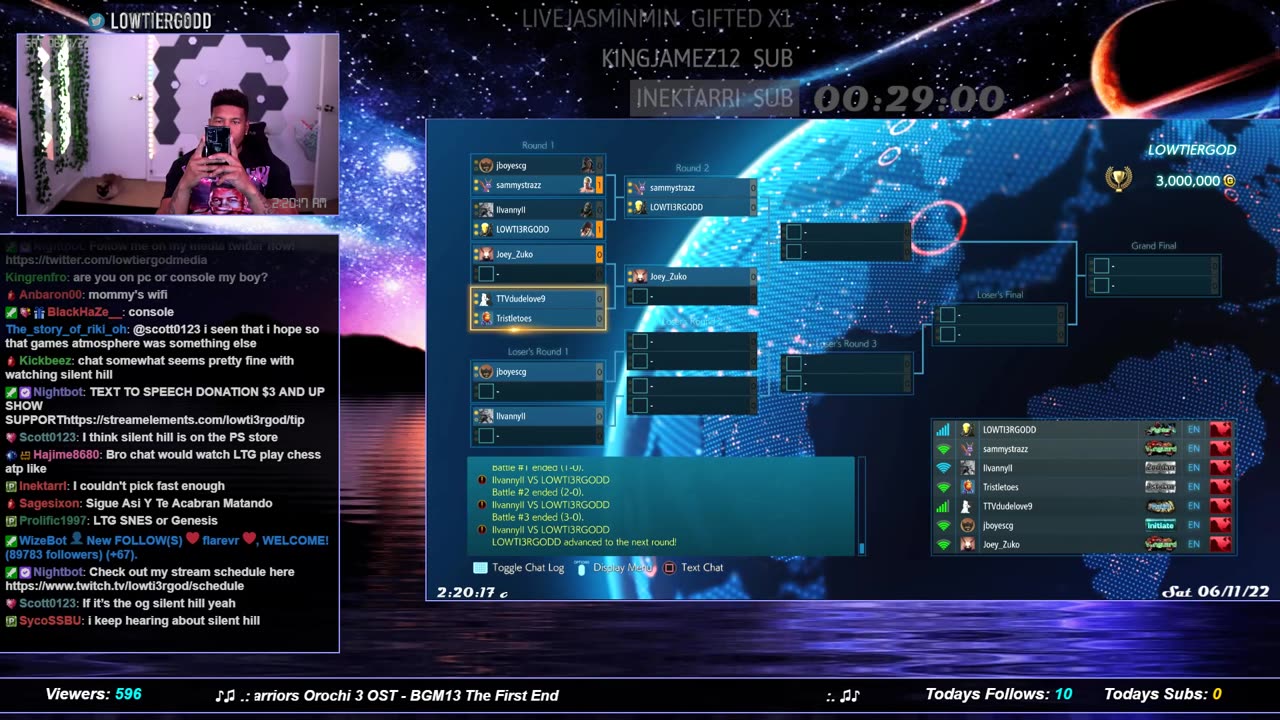The height and width of the screenshot is (720, 1280).
Task: Click LOWTI3RGODD's name in the Round 2 bracket
Action: [677, 207]
